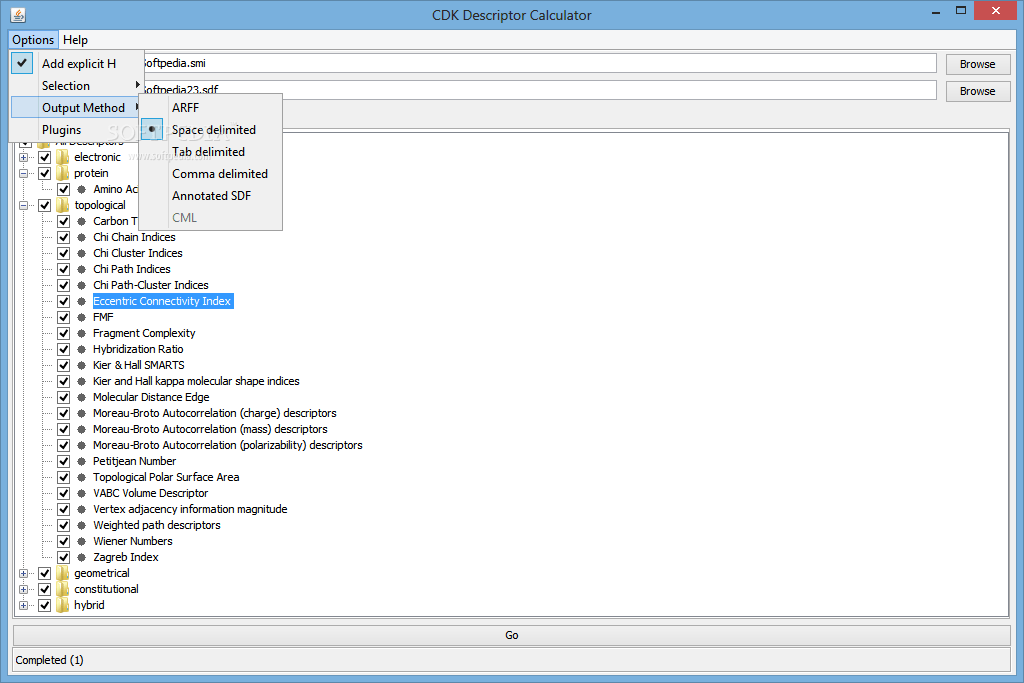
Task: Select the Space delimited radio option
Action: [152, 129]
